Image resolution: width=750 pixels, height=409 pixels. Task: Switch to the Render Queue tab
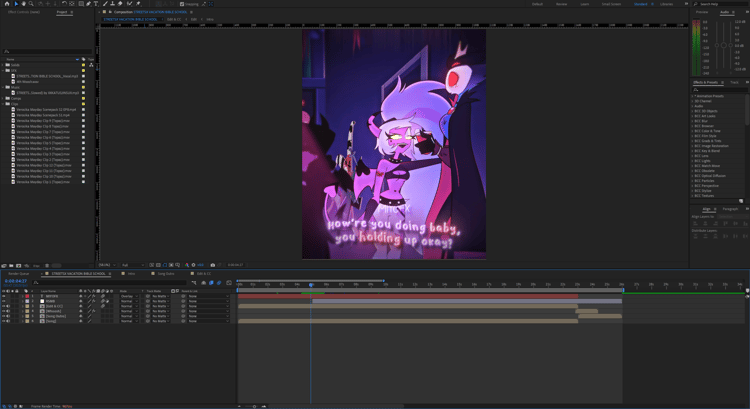coord(19,274)
